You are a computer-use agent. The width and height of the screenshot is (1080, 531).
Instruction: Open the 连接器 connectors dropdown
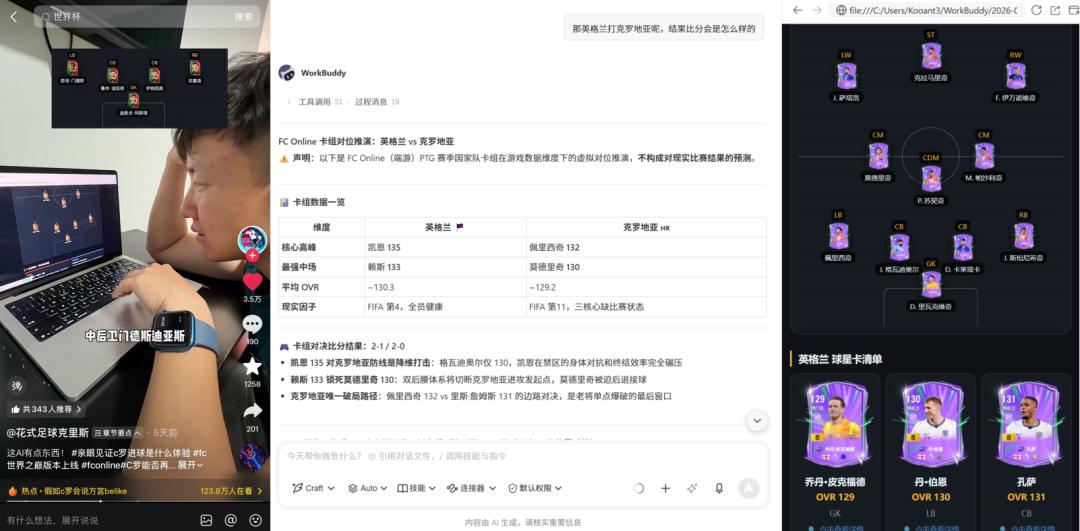click(471, 488)
